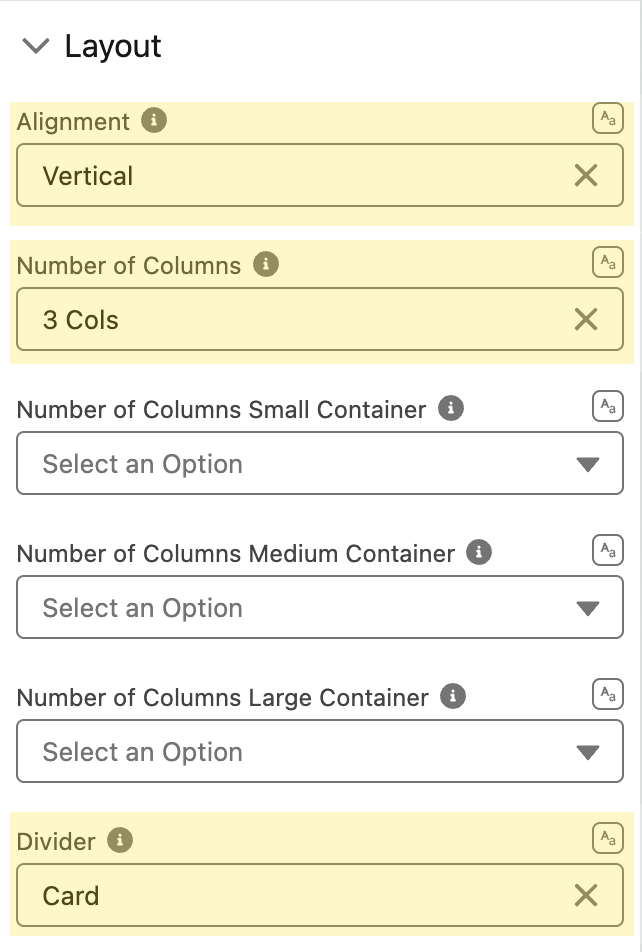Click the info icon beside Number of Columns
The image size is (642, 952).
265,264
